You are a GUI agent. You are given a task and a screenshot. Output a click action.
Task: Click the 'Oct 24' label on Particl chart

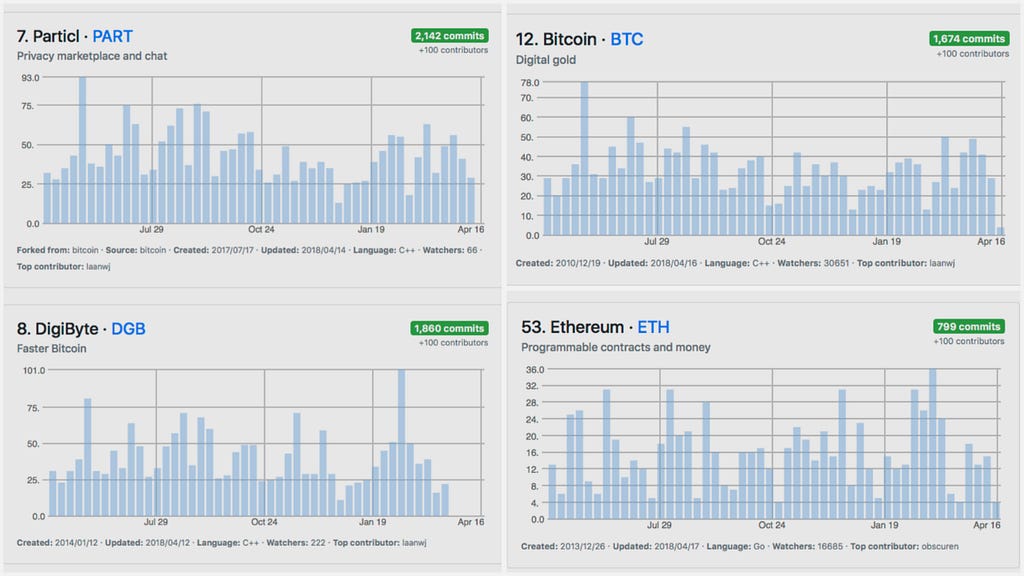point(261,229)
